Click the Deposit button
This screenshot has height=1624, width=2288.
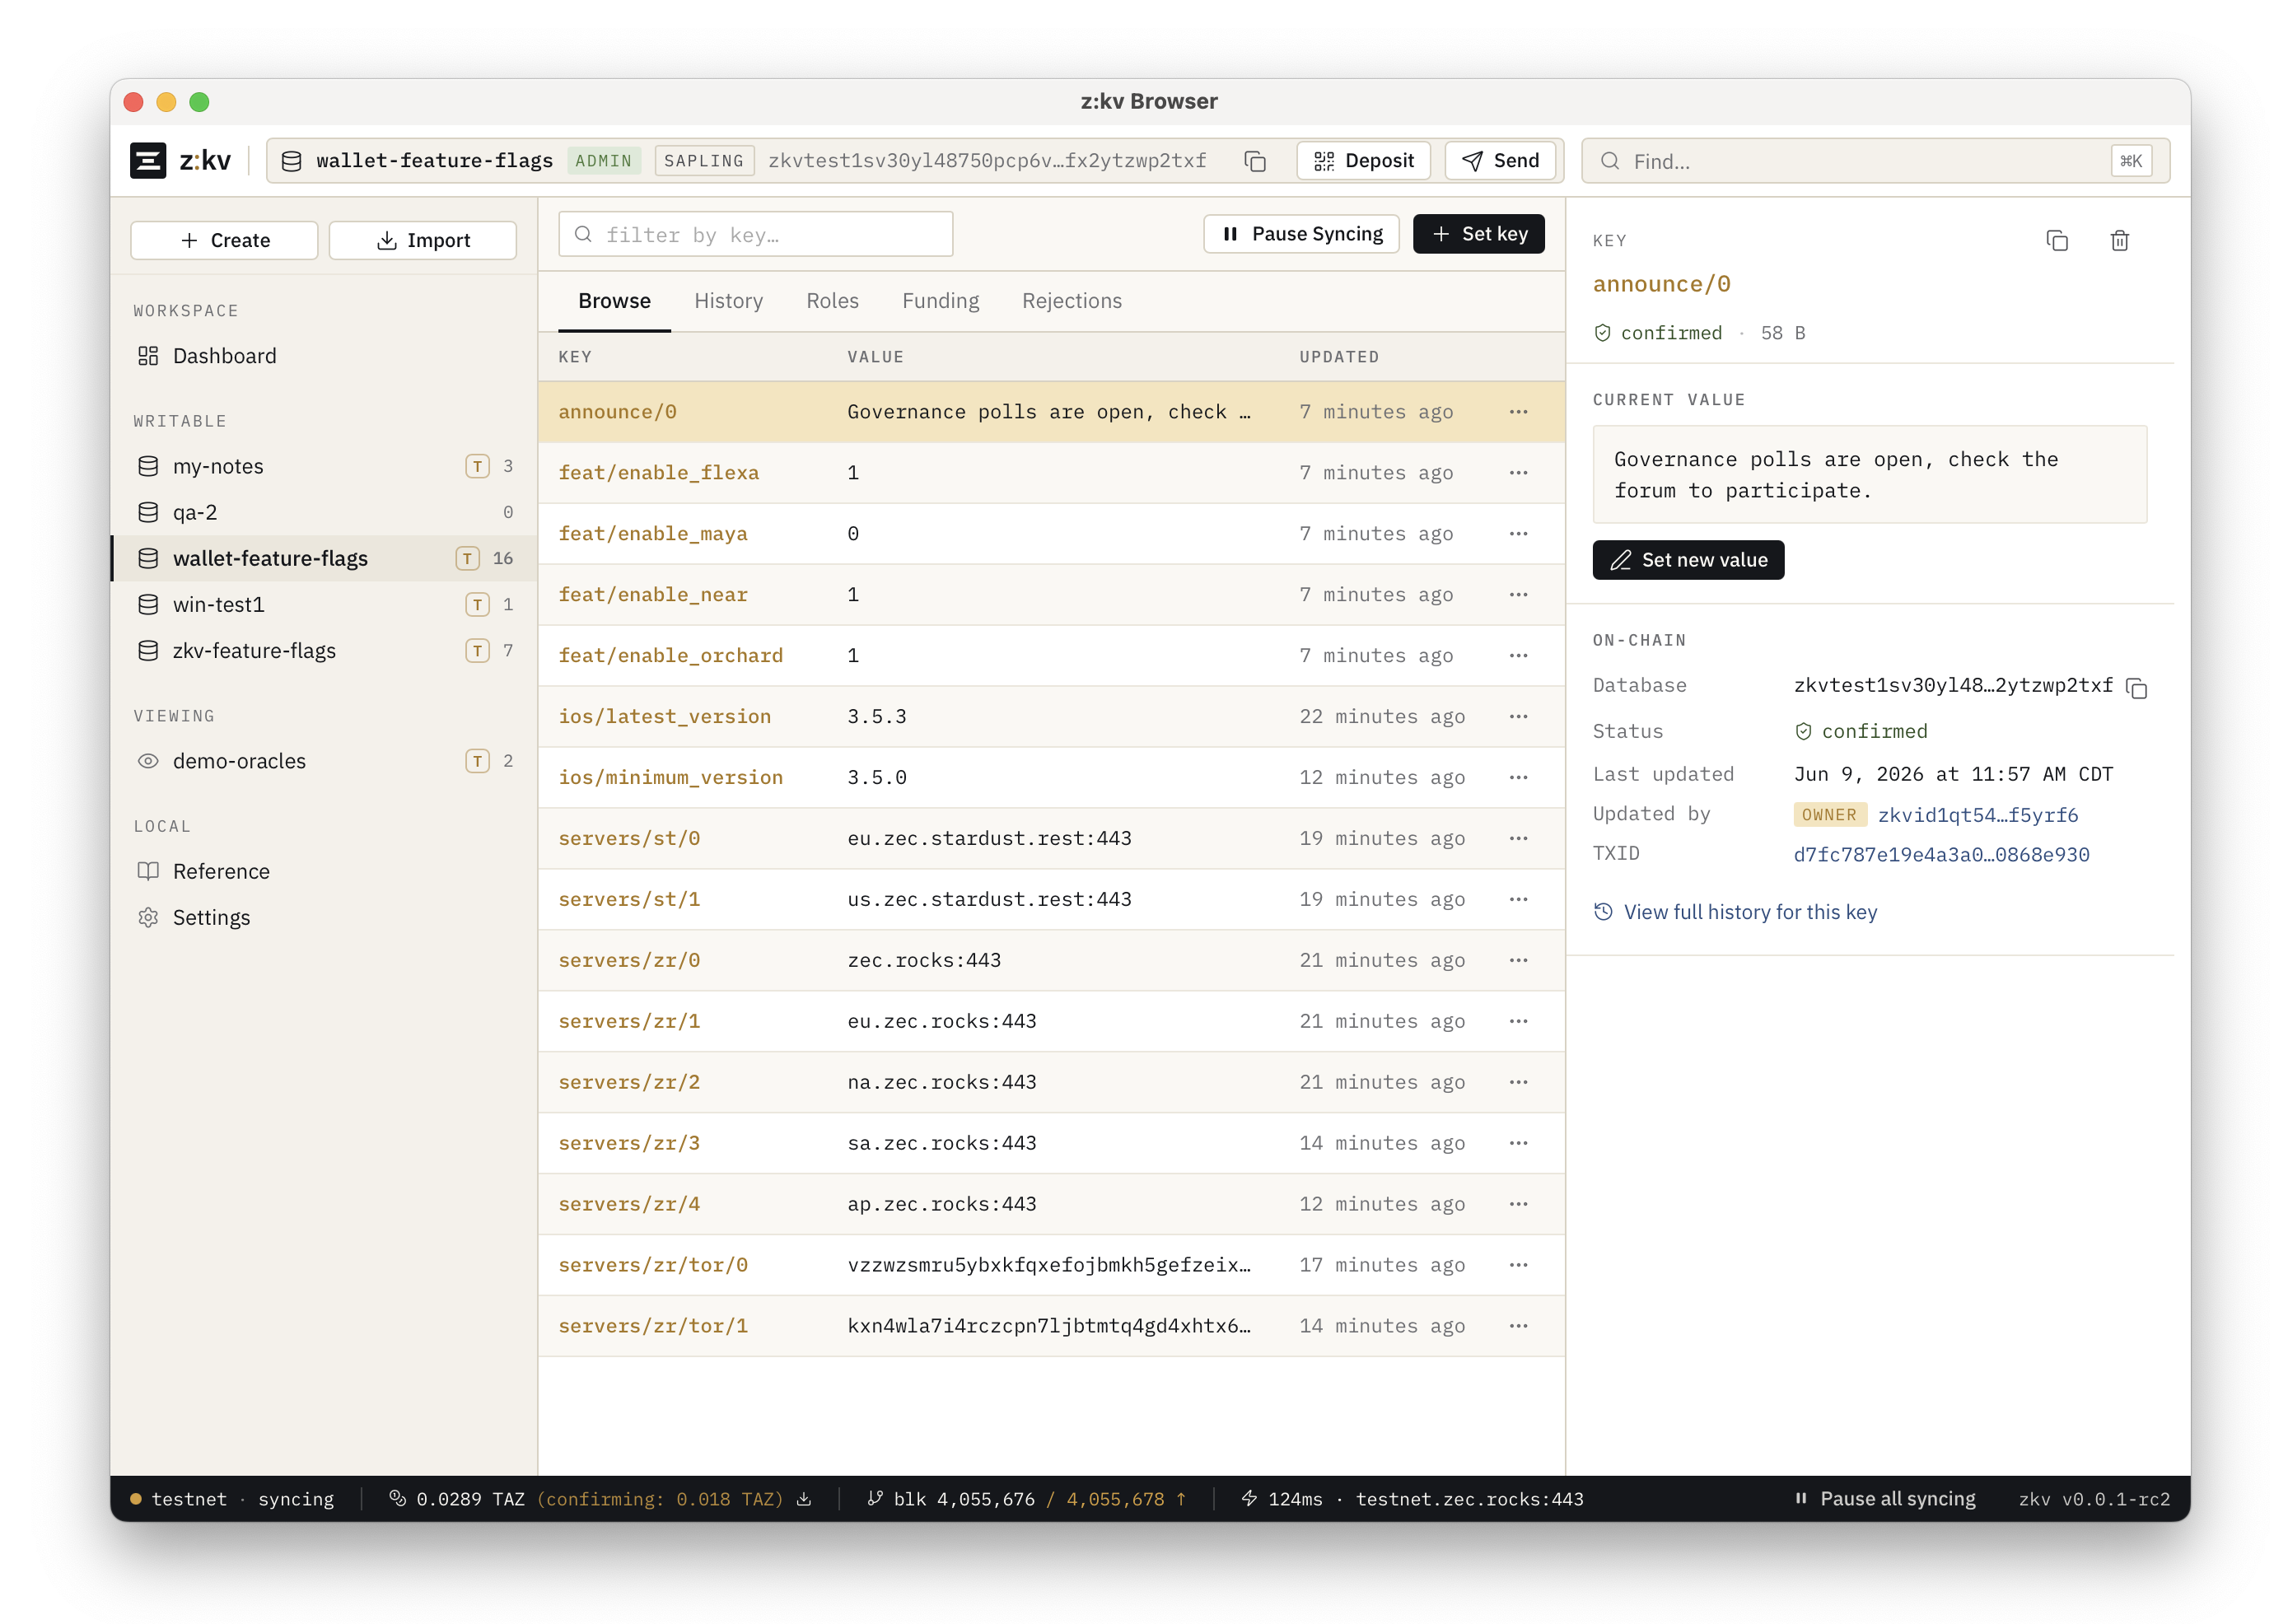tap(1363, 161)
